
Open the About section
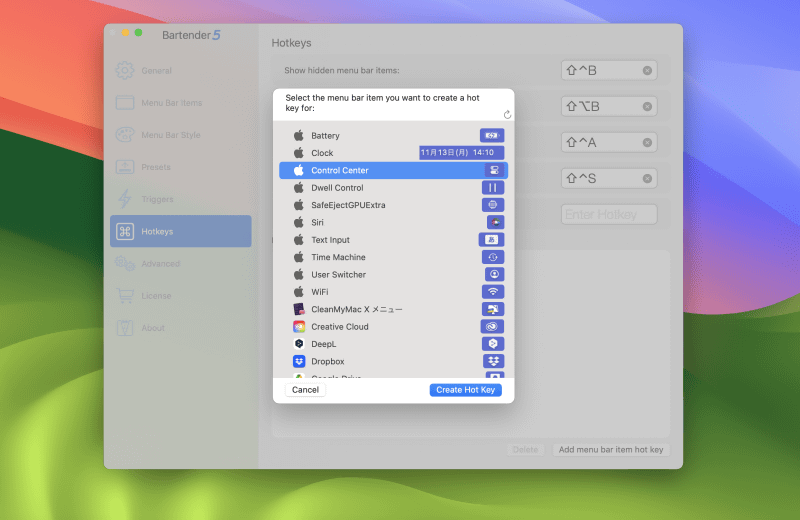181,328
